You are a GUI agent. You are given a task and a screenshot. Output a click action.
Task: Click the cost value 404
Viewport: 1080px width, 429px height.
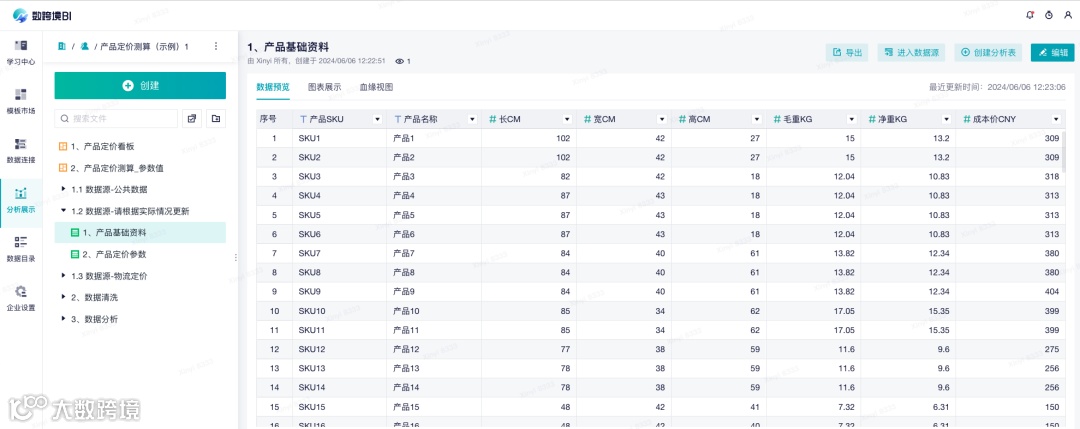pos(1051,292)
